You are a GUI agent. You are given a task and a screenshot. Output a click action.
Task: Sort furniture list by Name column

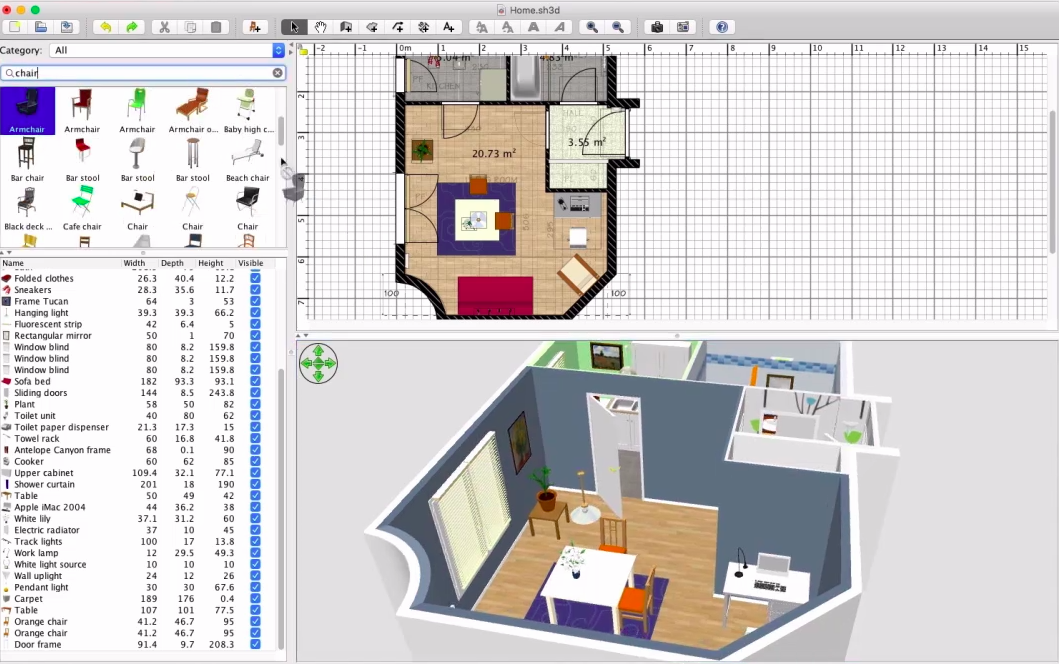pyautogui.click(x=60, y=263)
